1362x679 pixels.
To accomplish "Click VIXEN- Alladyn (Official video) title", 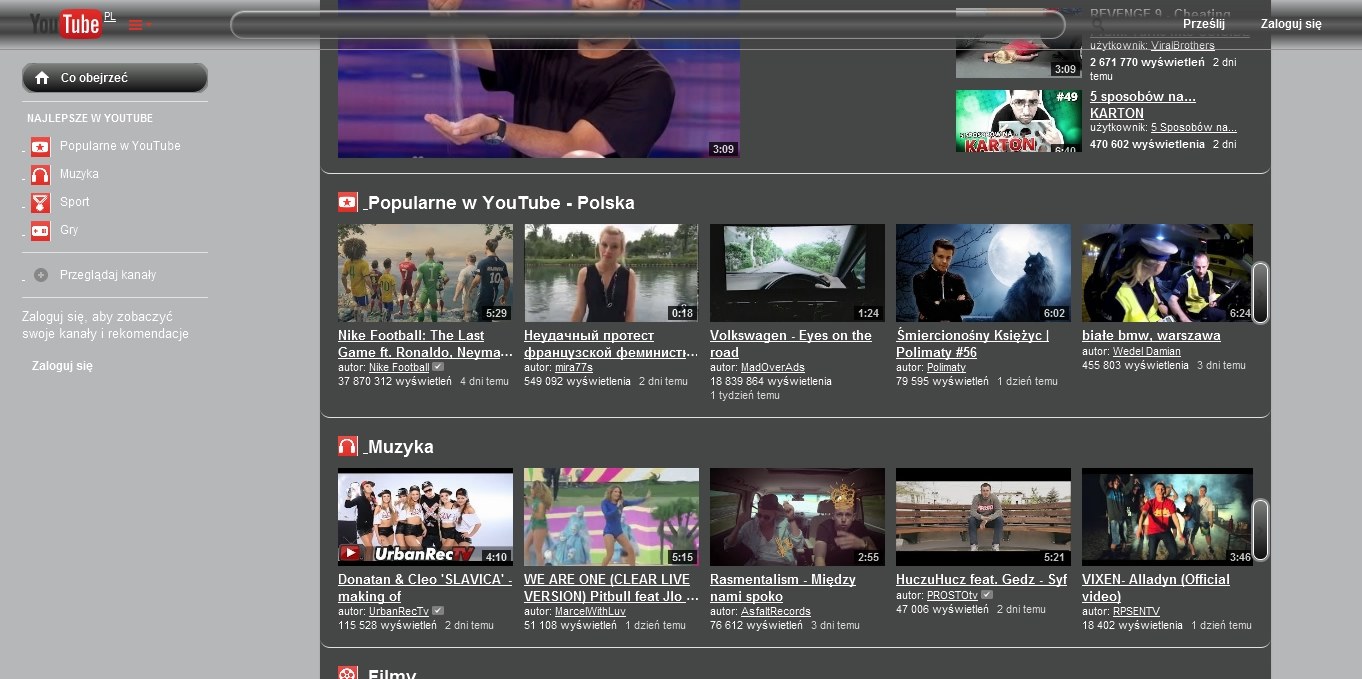I will tap(1156, 588).
